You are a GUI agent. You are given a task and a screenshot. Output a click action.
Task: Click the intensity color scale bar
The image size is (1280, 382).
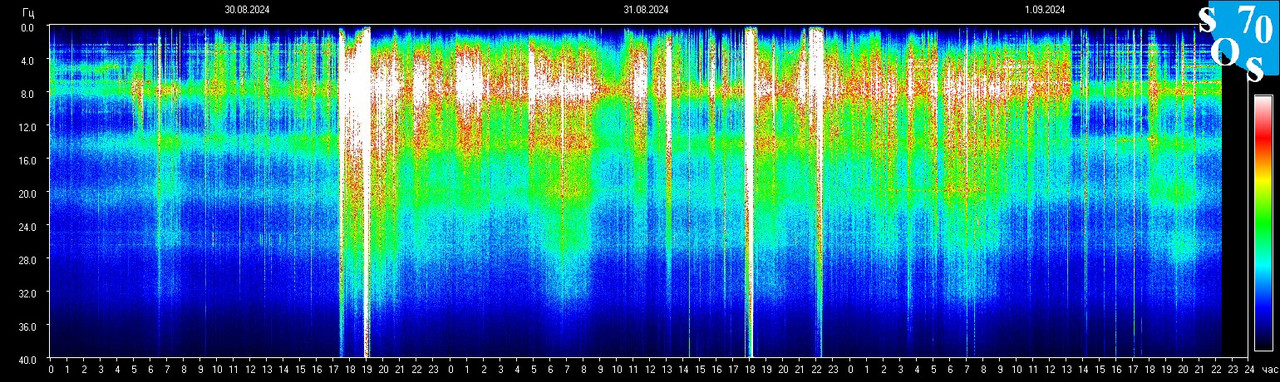coord(1263,223)
